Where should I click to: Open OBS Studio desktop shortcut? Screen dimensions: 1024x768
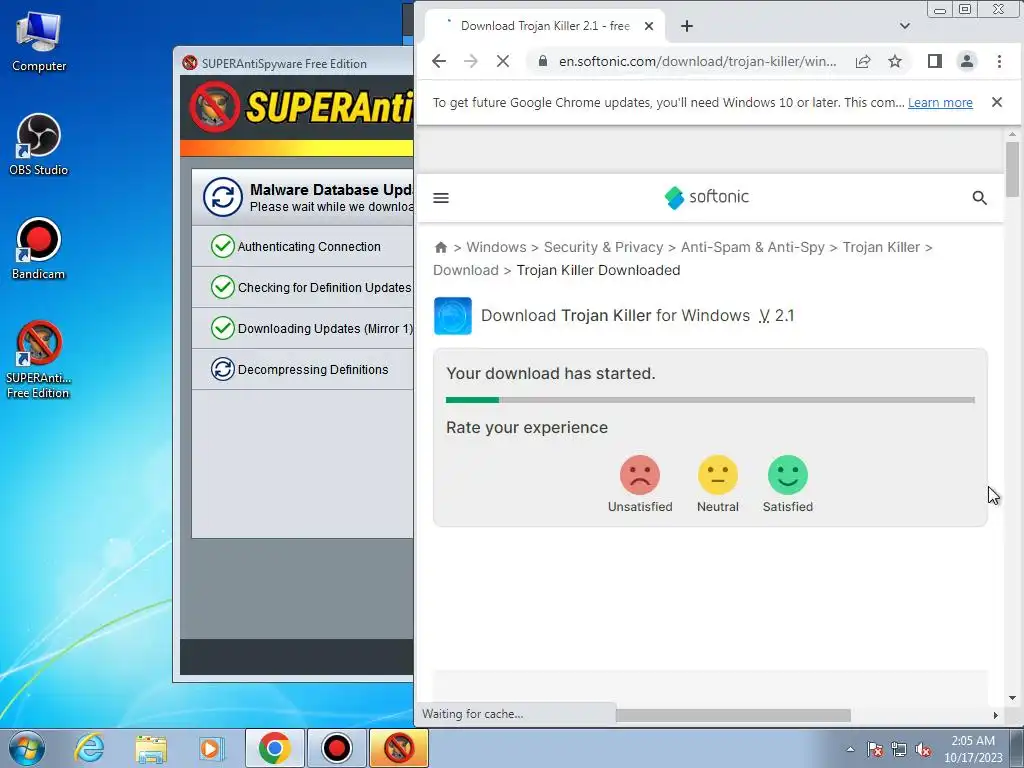(x=39, y=145)
